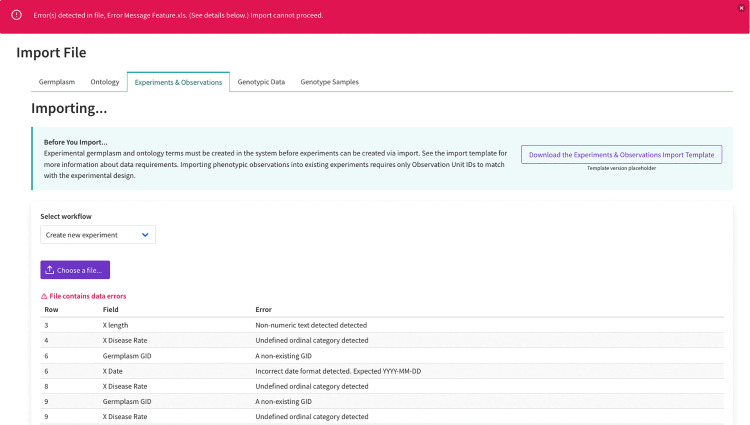The image size is (750, 425).
Task: Expand the Select workflow dropdown chevron
Action: click(x=145, y=235)
